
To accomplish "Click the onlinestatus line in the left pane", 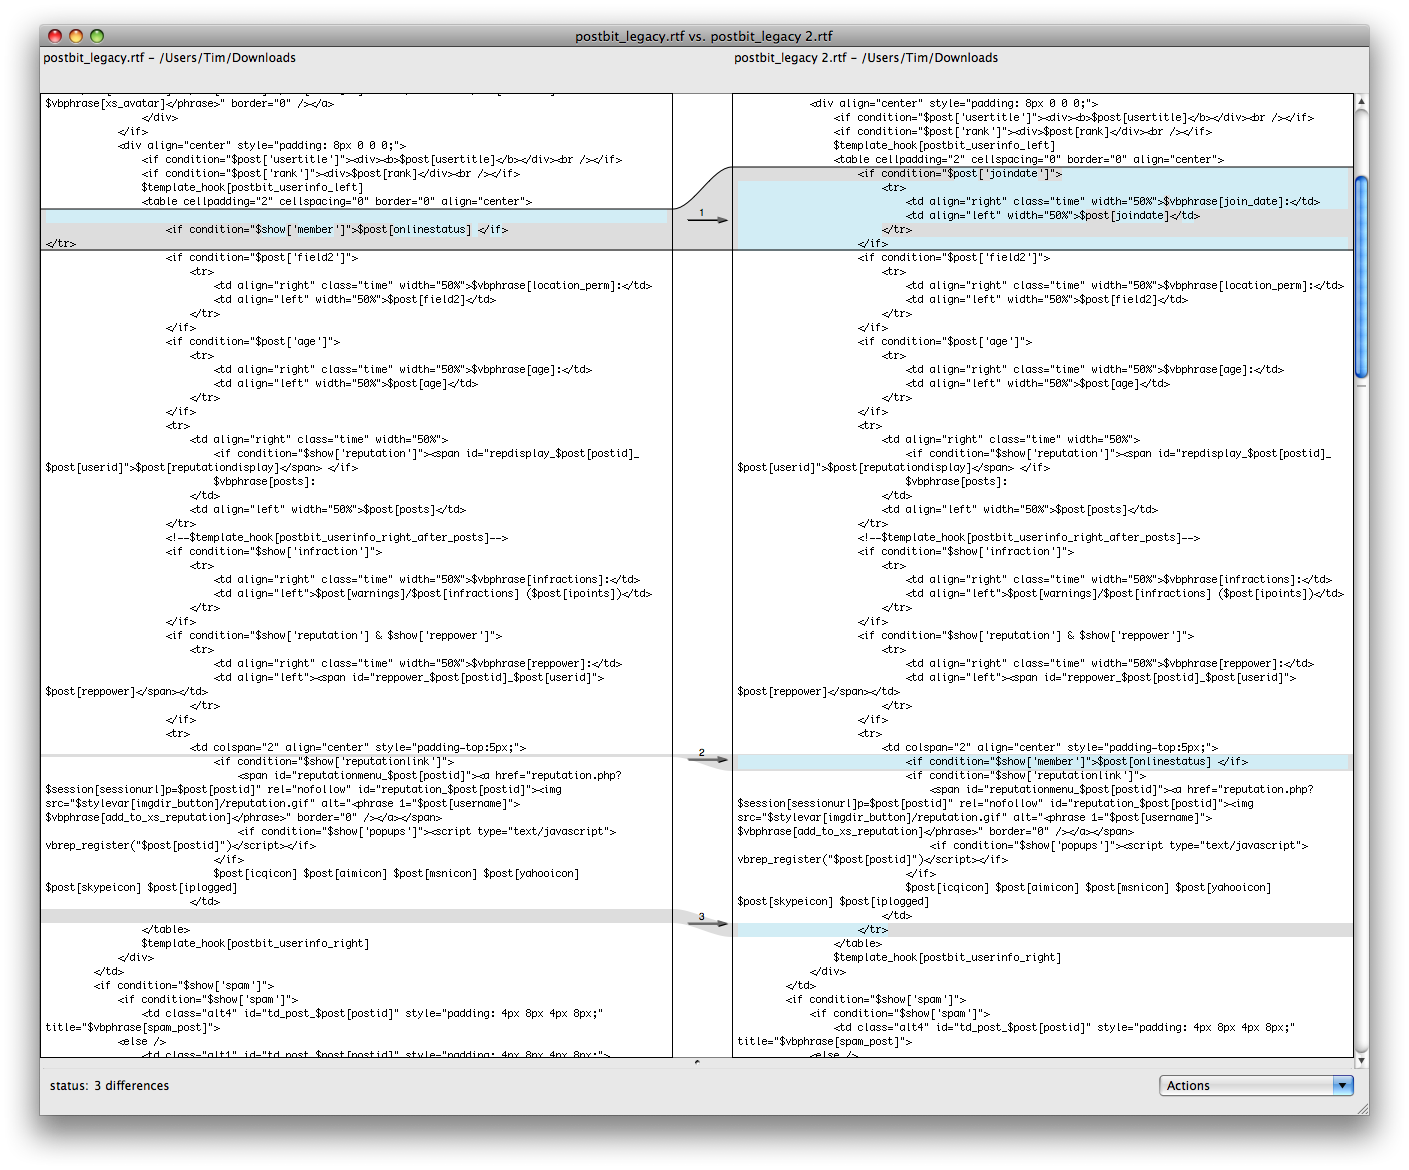I will [x=337, y=229].
